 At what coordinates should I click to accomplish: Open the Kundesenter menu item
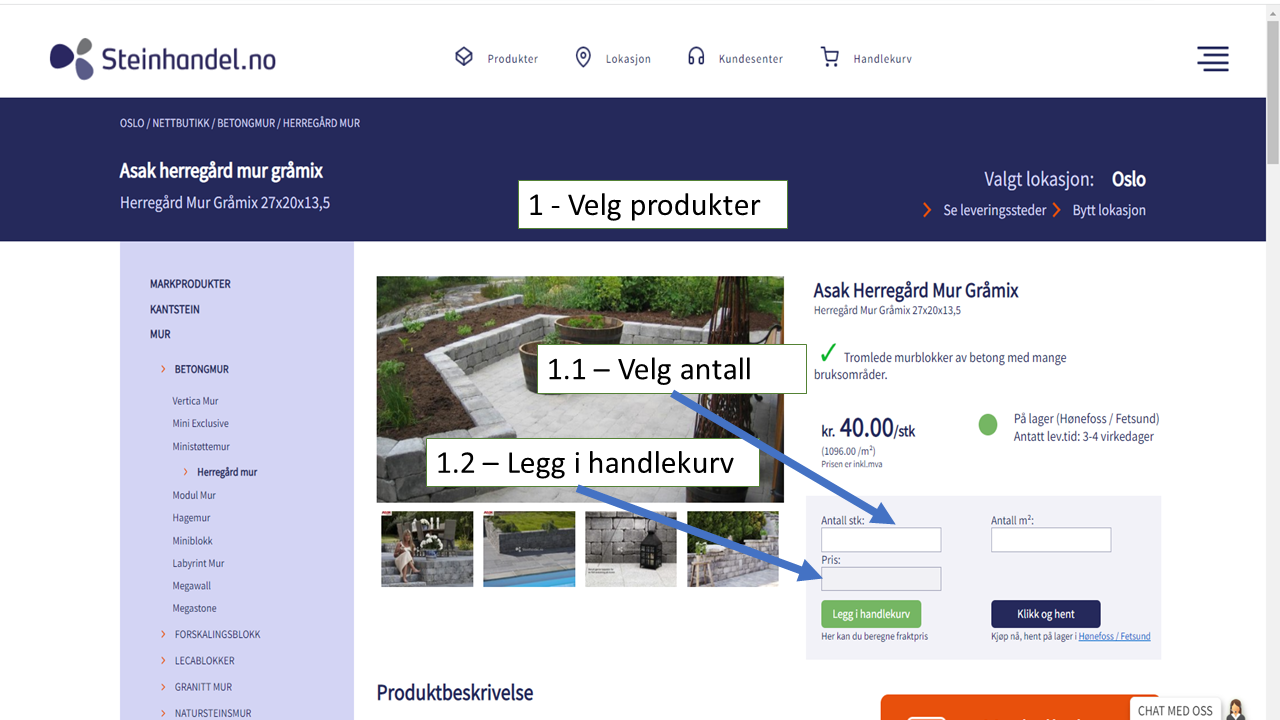pos(750,59)
